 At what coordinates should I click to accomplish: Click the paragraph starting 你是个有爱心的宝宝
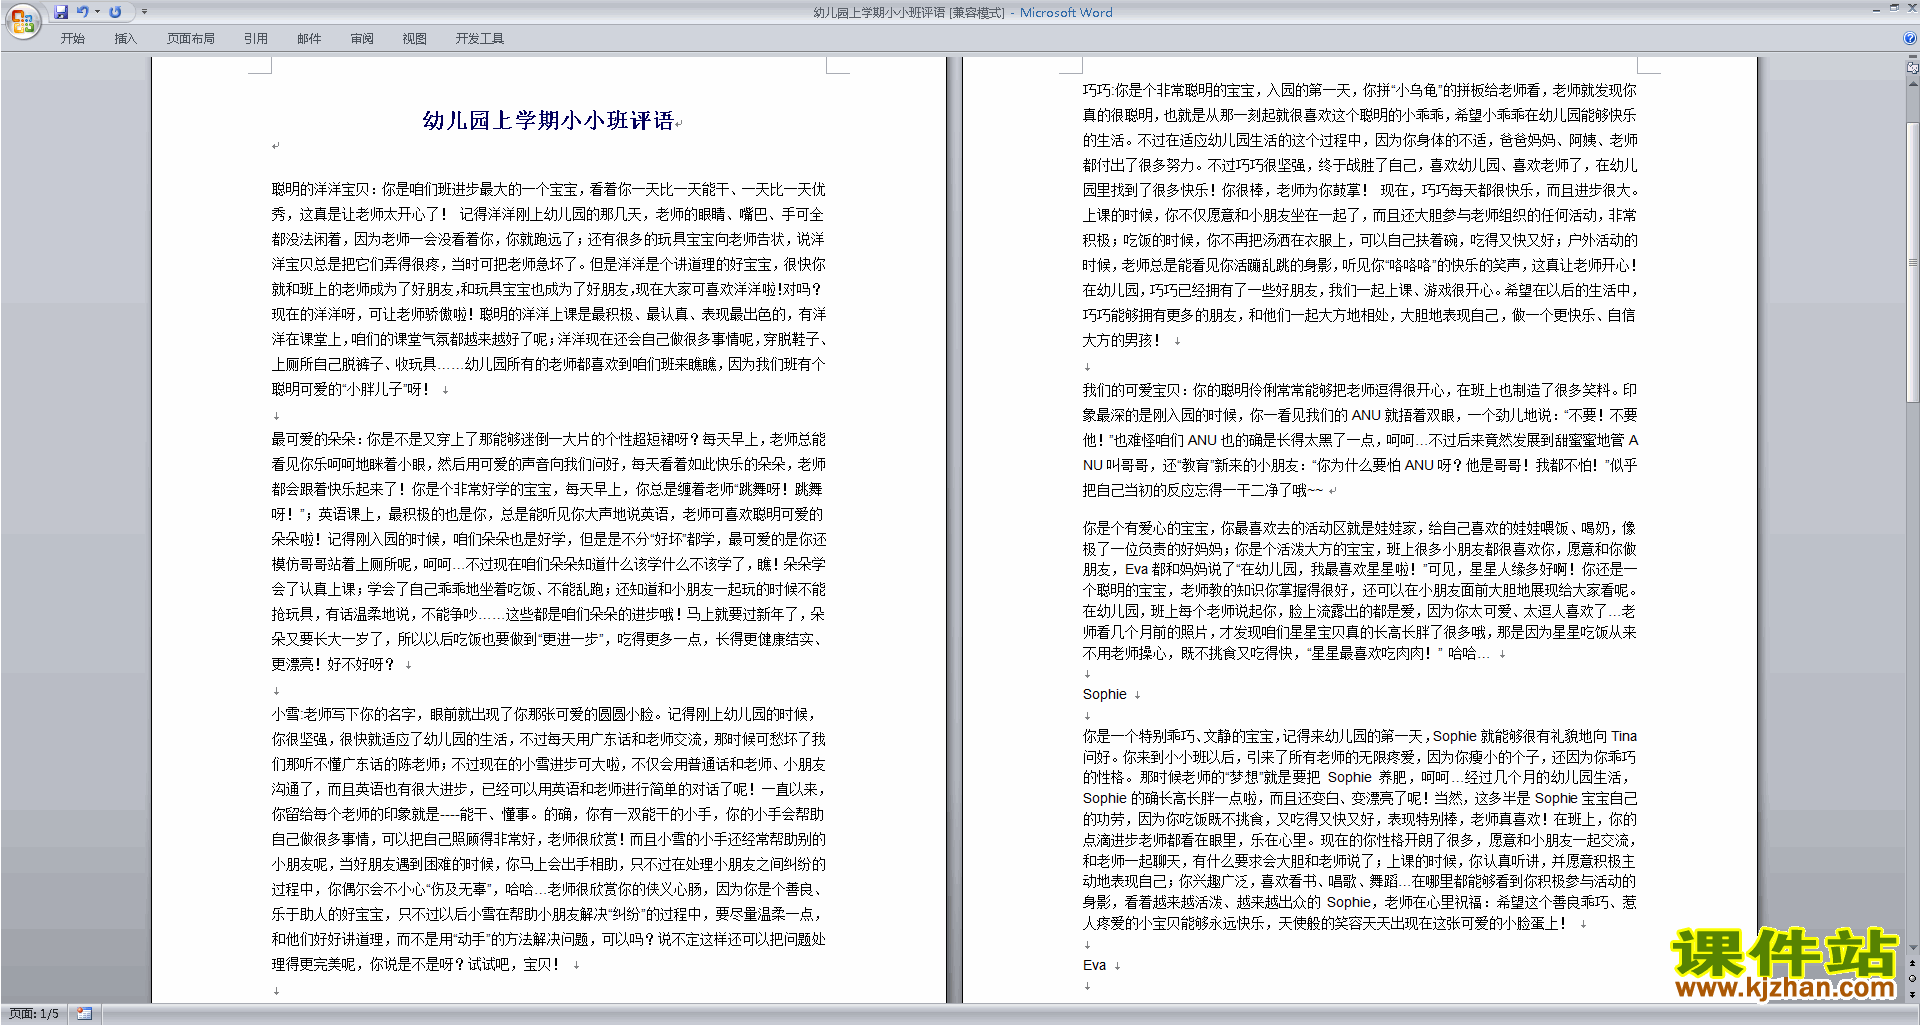coord(1360,590)
